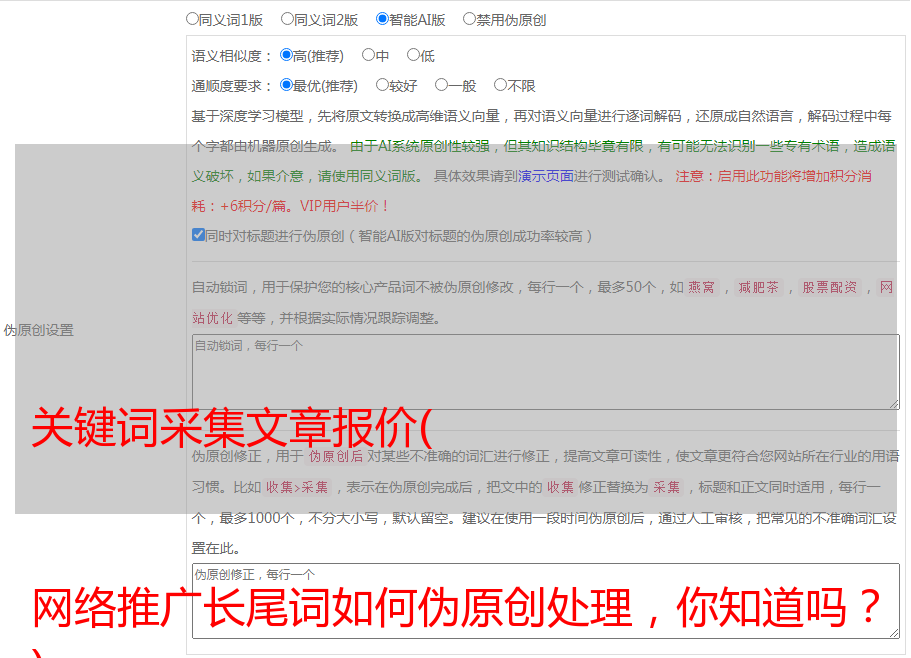Focus the 伪原创修正 textarea
The image size is (911, 658).
coord(546,601)
